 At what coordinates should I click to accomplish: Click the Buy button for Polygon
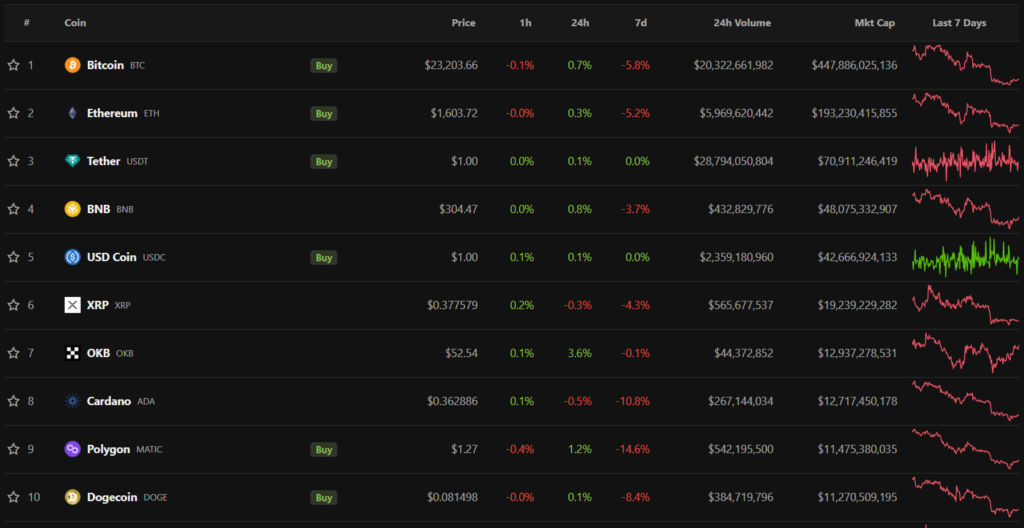(x=324, y=450)
